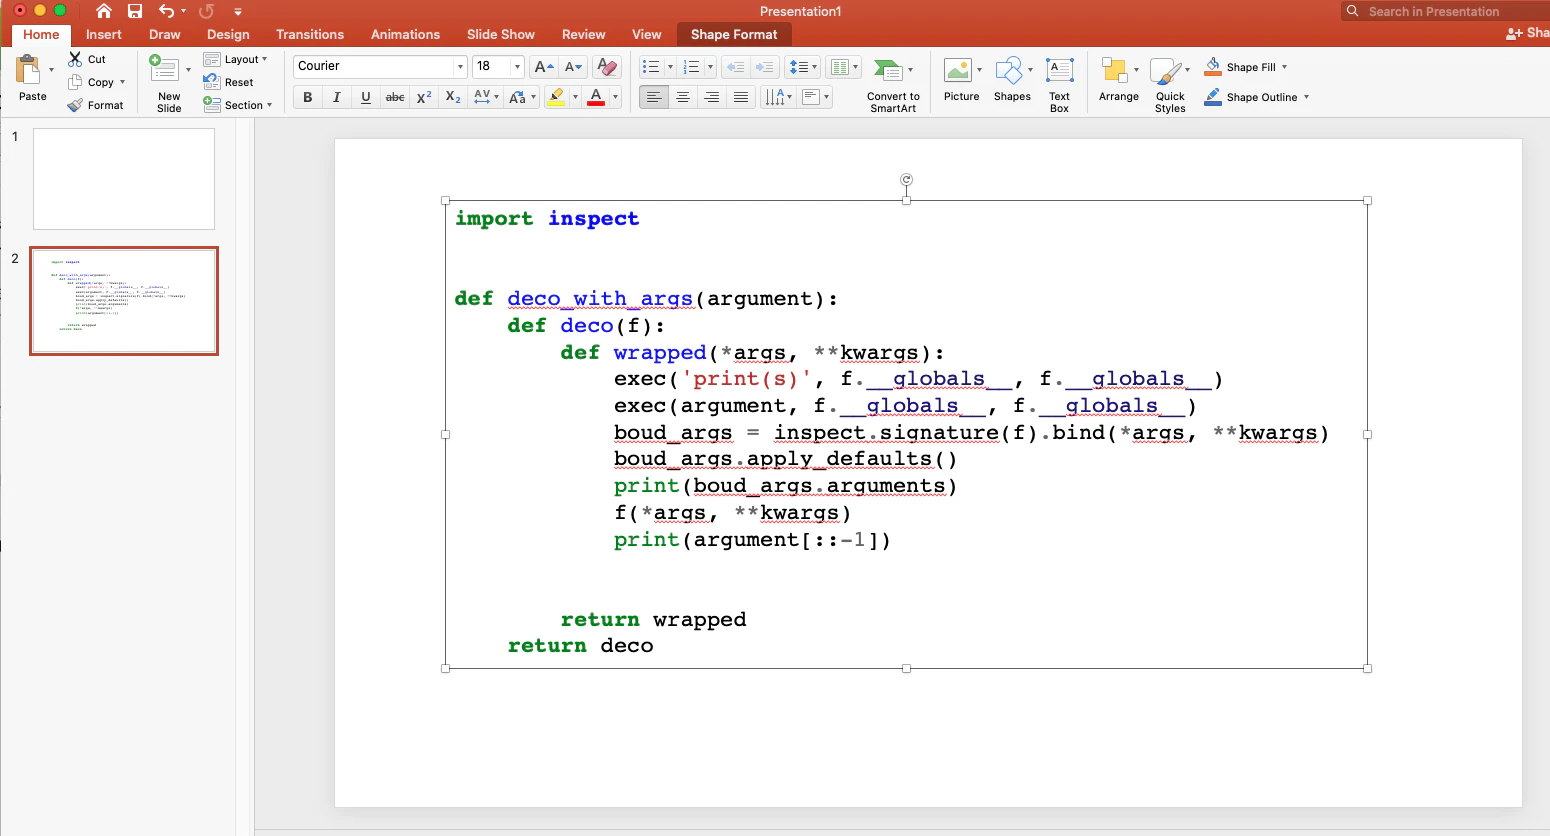
Task: Click the Redo arrow icon
Action: pyautogui.click(x=206, y=11)
